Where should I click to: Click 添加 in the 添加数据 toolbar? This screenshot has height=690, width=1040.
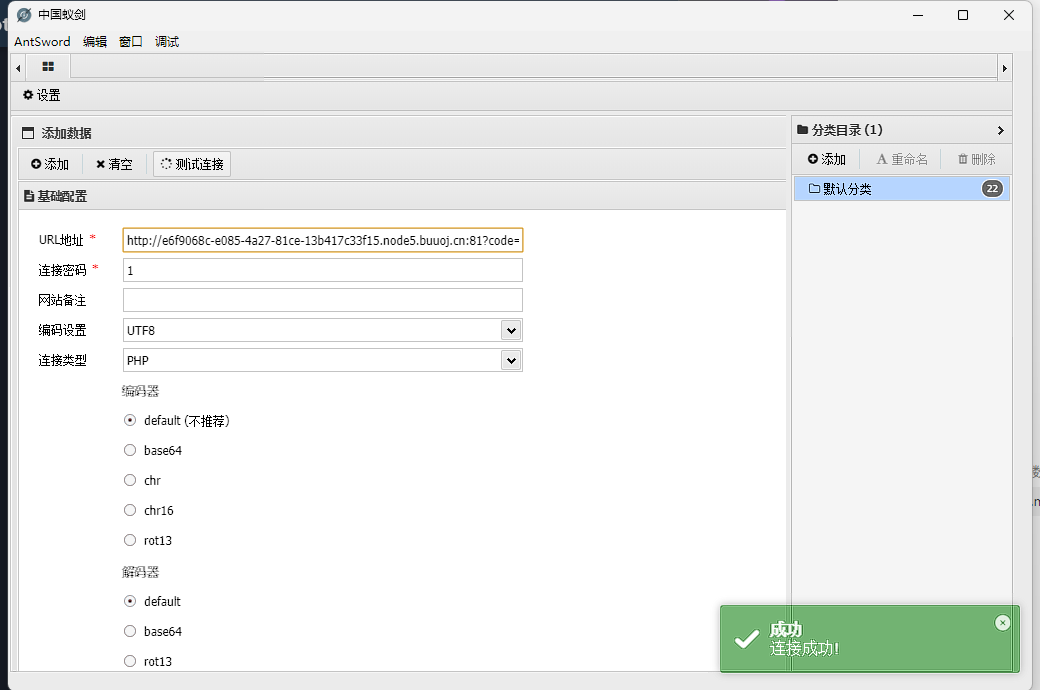click(x=50, y=164)
